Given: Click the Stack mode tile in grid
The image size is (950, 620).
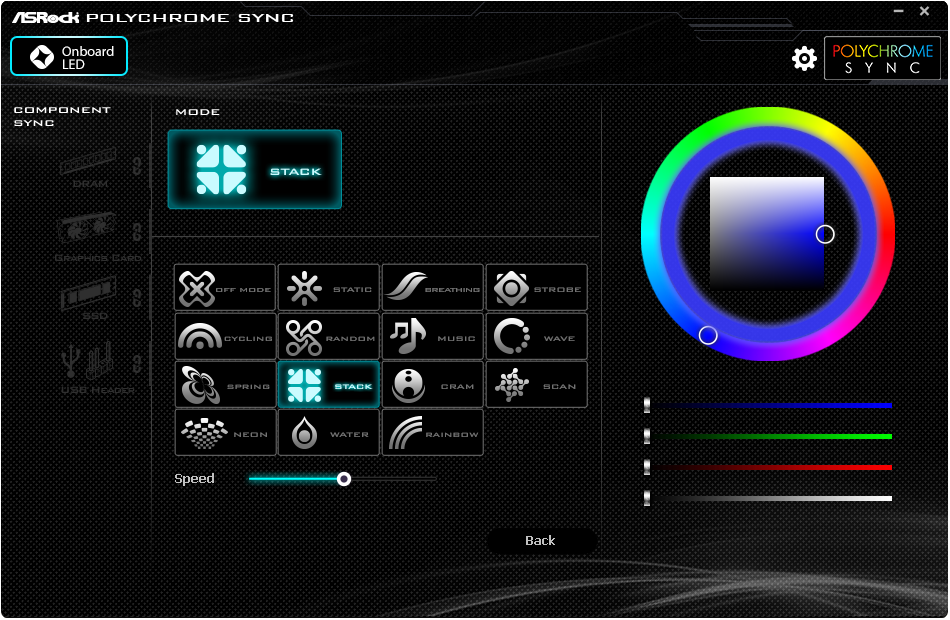Looking at the screenshot, I should tap(328, 385).
